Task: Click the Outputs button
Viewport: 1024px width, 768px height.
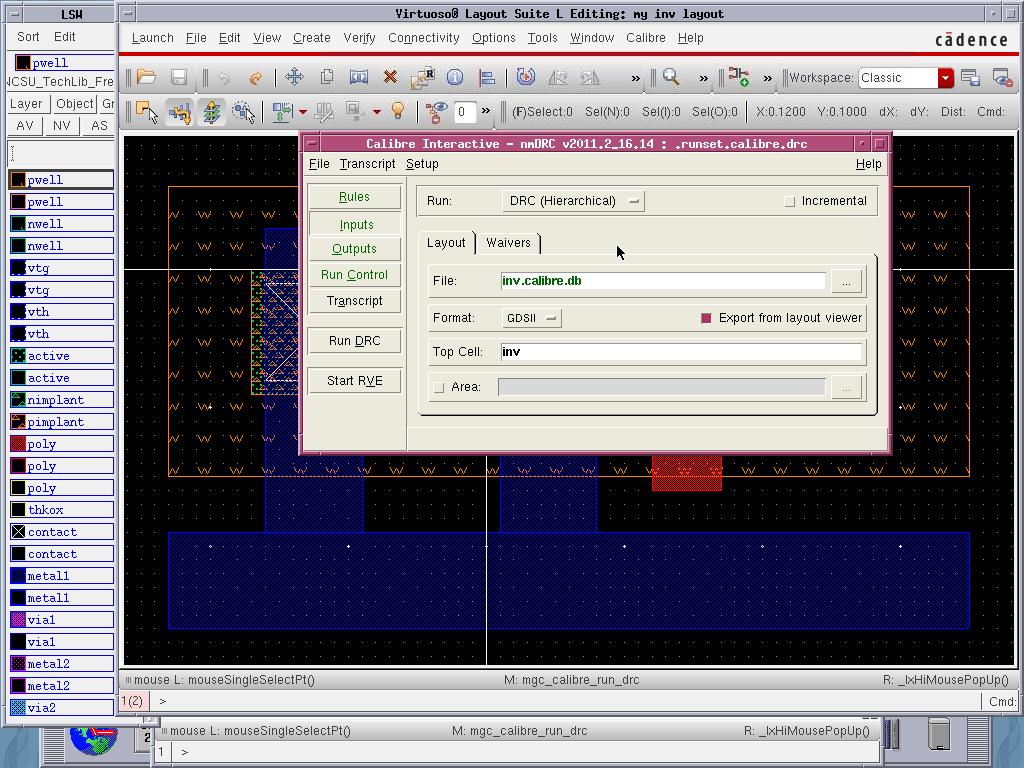Action: (x=355, y=249)
